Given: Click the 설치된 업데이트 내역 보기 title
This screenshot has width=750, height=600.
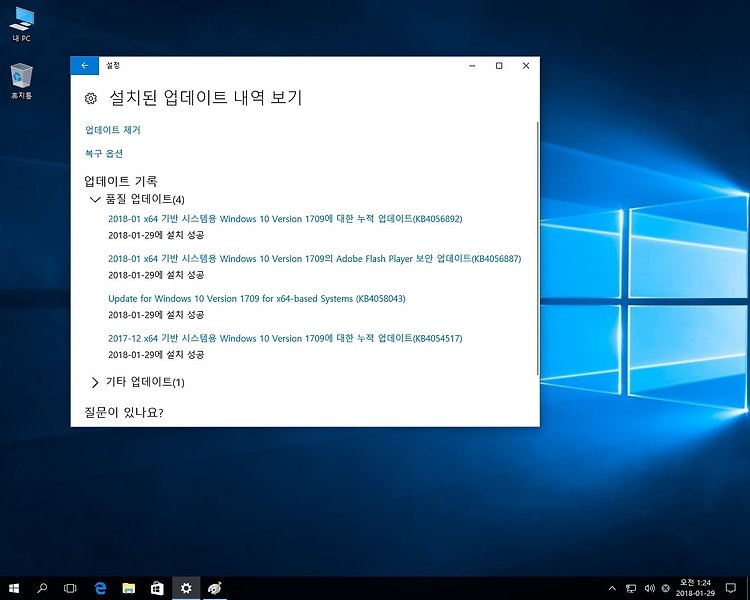Looking at the screenshot, I should (206, 98).
